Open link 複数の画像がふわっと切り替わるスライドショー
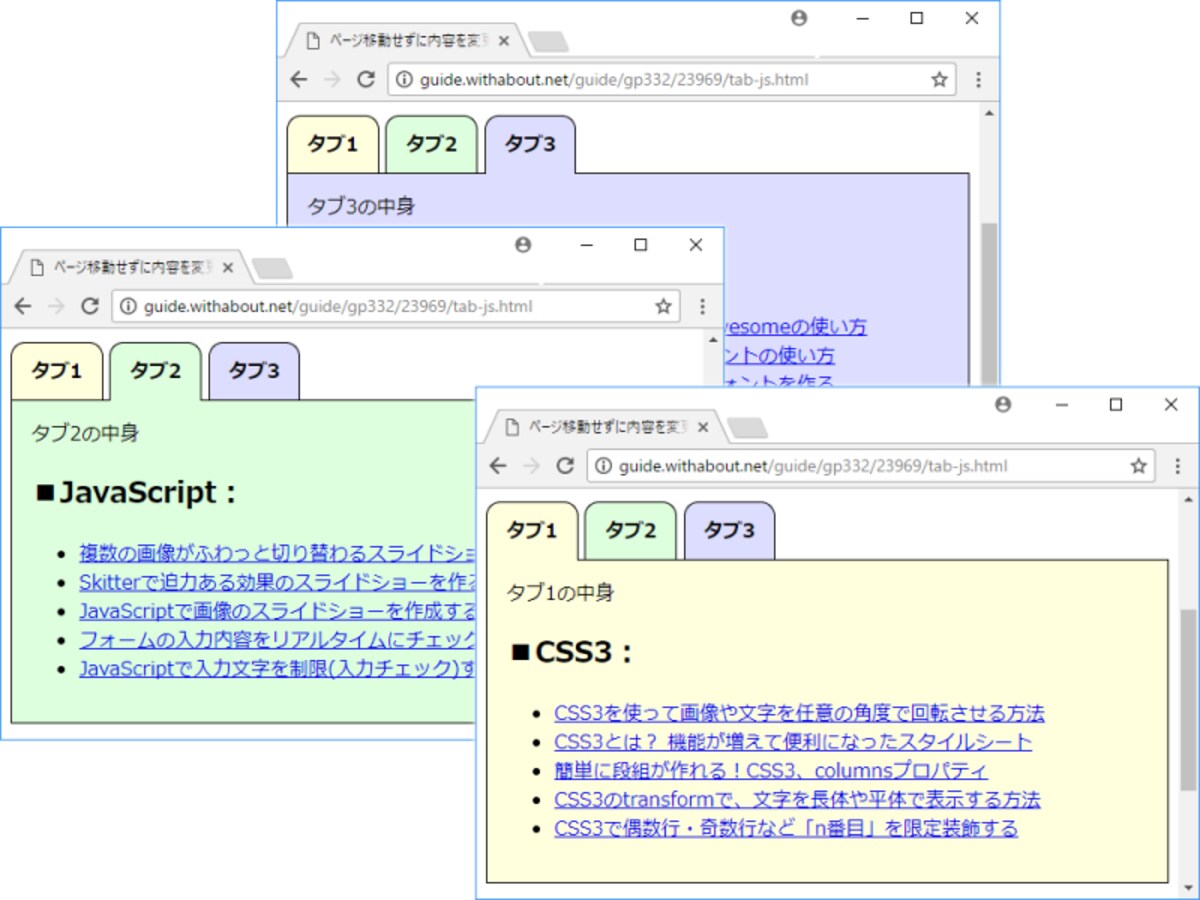Screen dimensions: 1200x900 click(278, 553)
